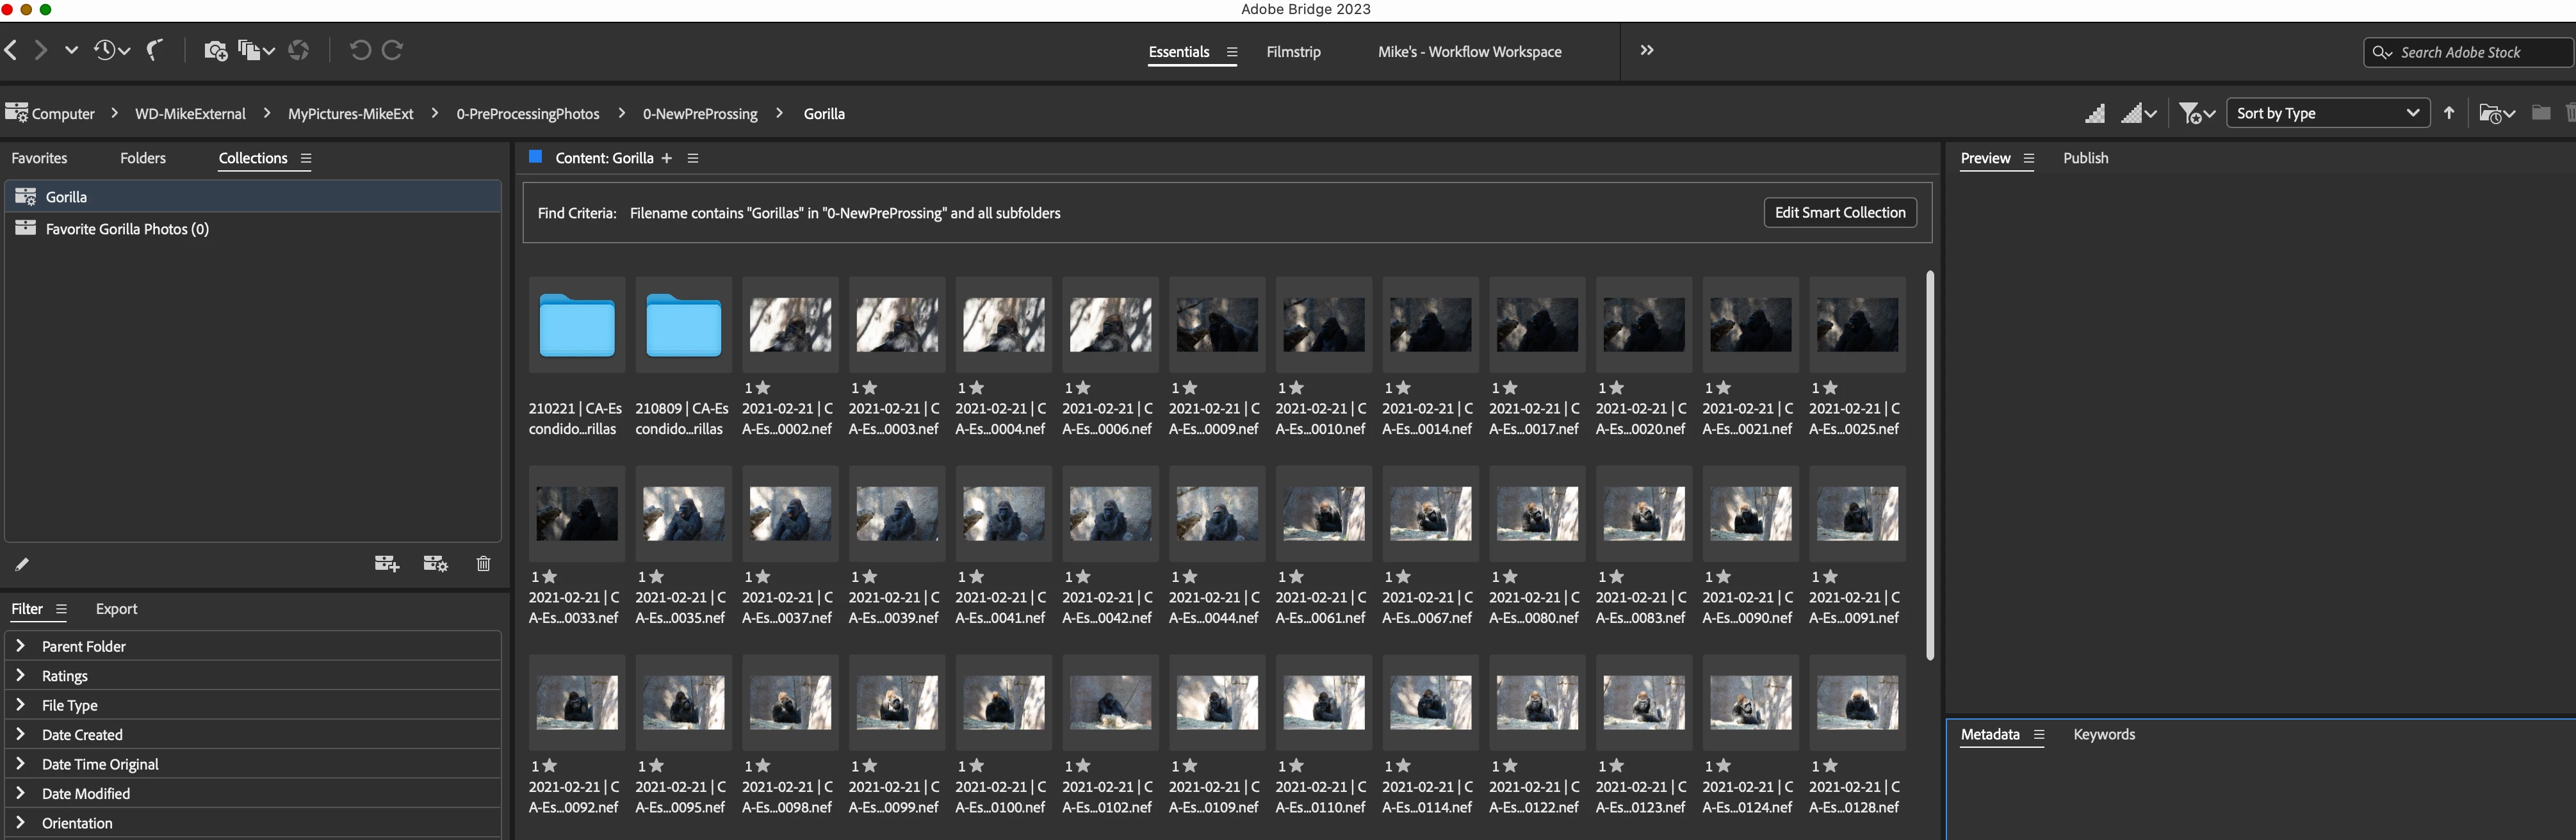Click the Edit Smart Collection button
This screenshot has height=840, width=2576.
click(1839, 212)
